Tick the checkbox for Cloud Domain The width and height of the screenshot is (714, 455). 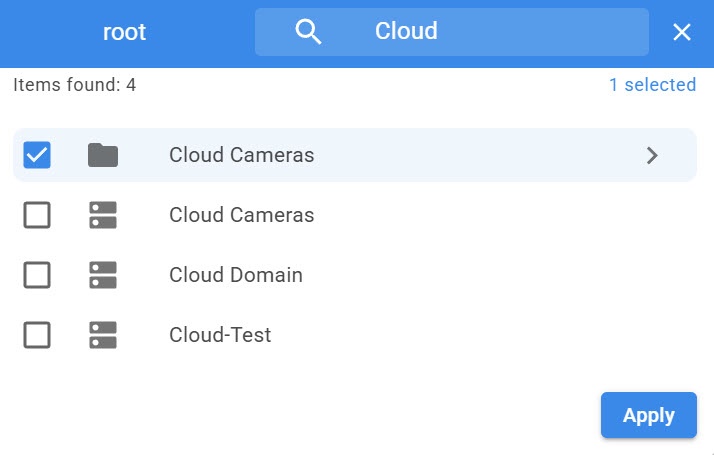tap(37, 275)
